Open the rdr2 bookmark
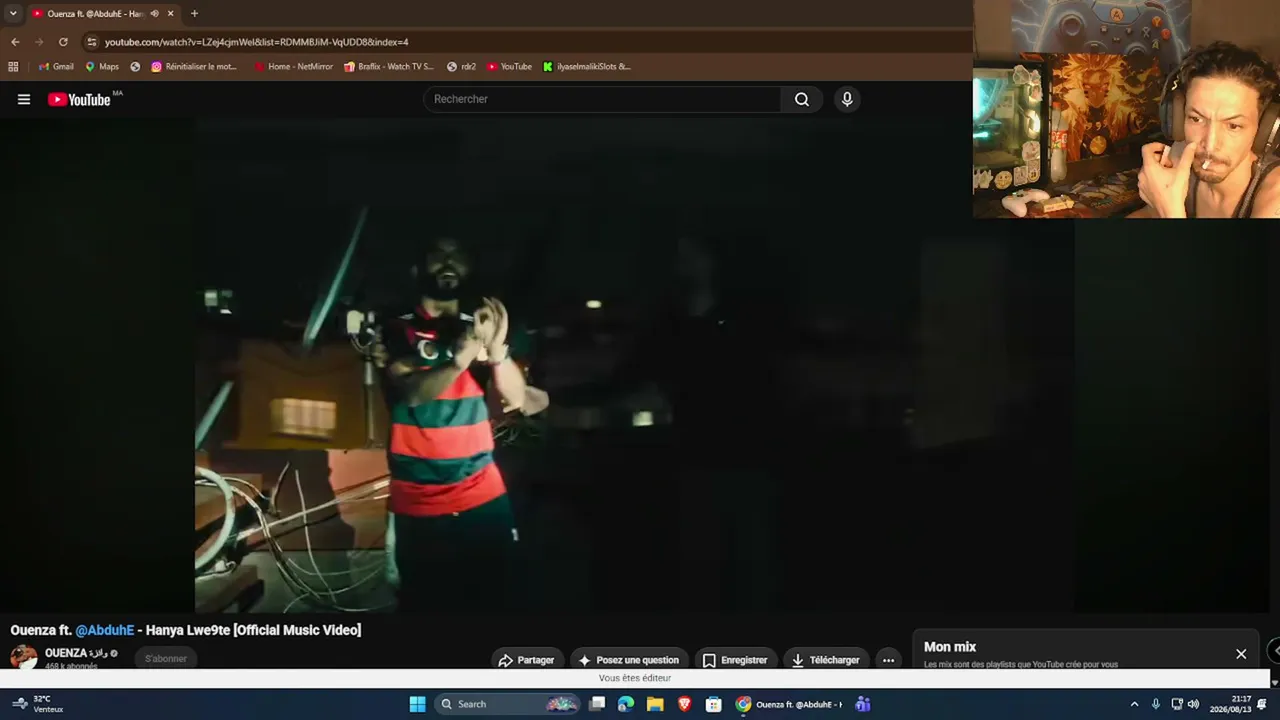This screenshot has height=720, width=1280. tap(461, 67)
